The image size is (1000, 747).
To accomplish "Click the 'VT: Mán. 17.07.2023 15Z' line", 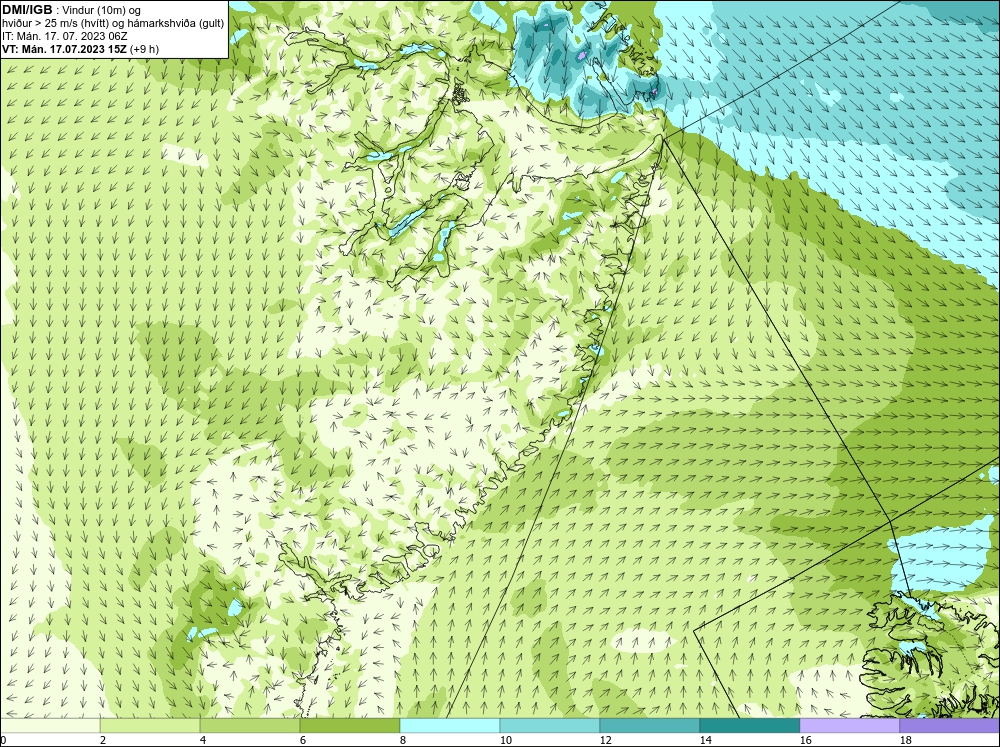I will tap(64, 49).
